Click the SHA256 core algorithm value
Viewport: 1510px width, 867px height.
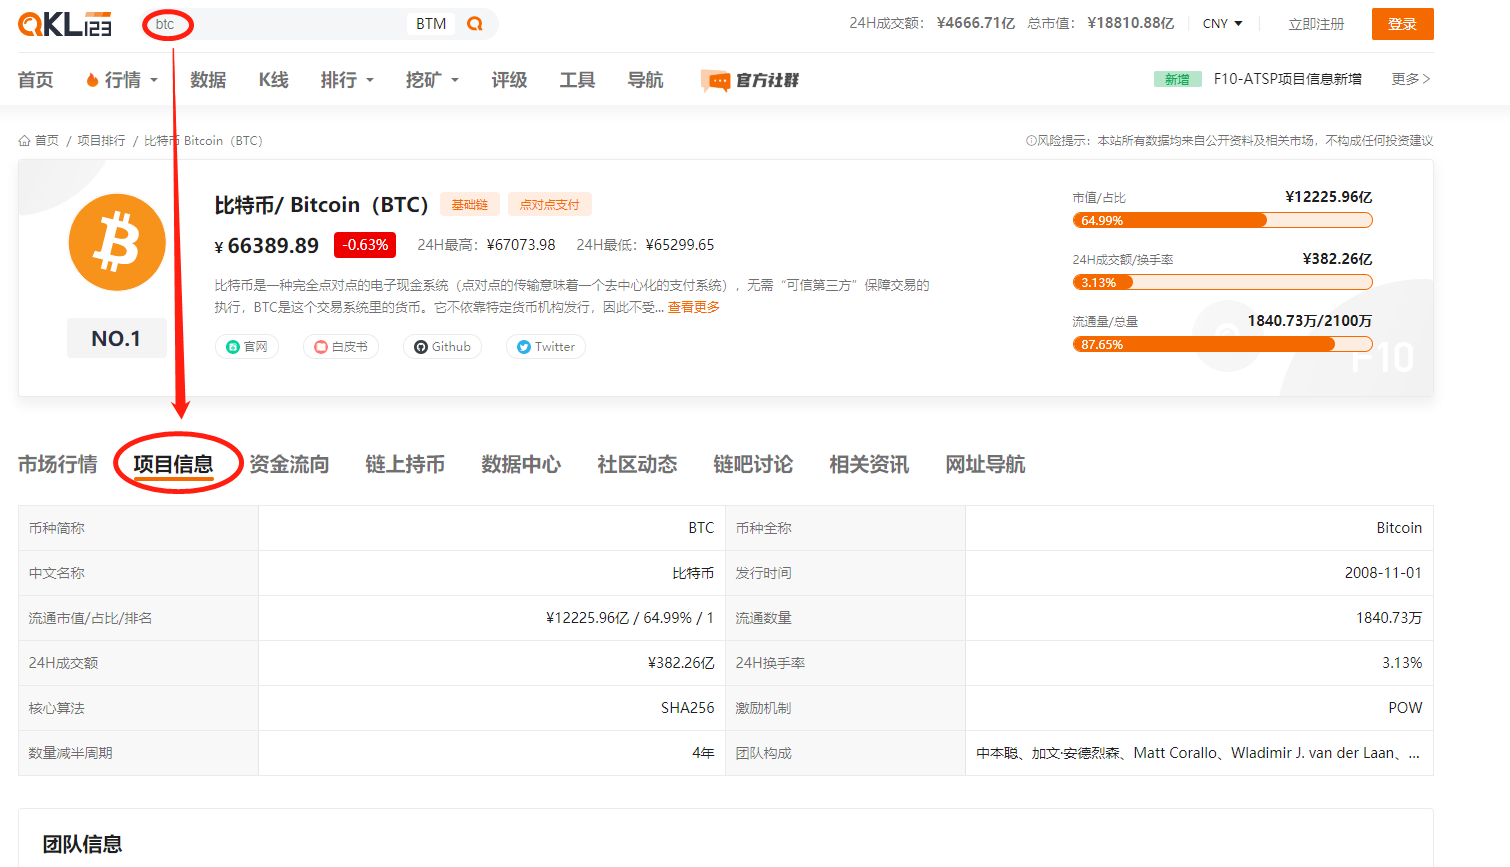[x=688, y=708]
